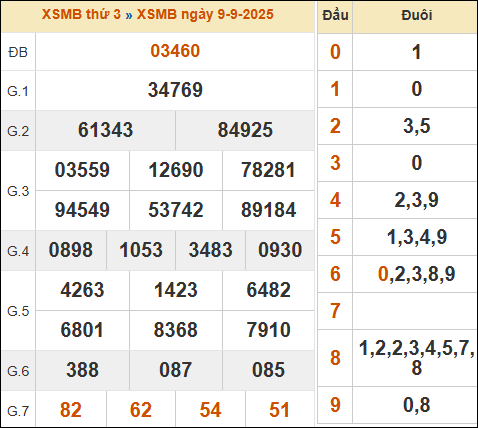The height and width of the screenshot is (428, 478).
Task: Select G.2 number 84925
Action: click(x=245, y=130)
